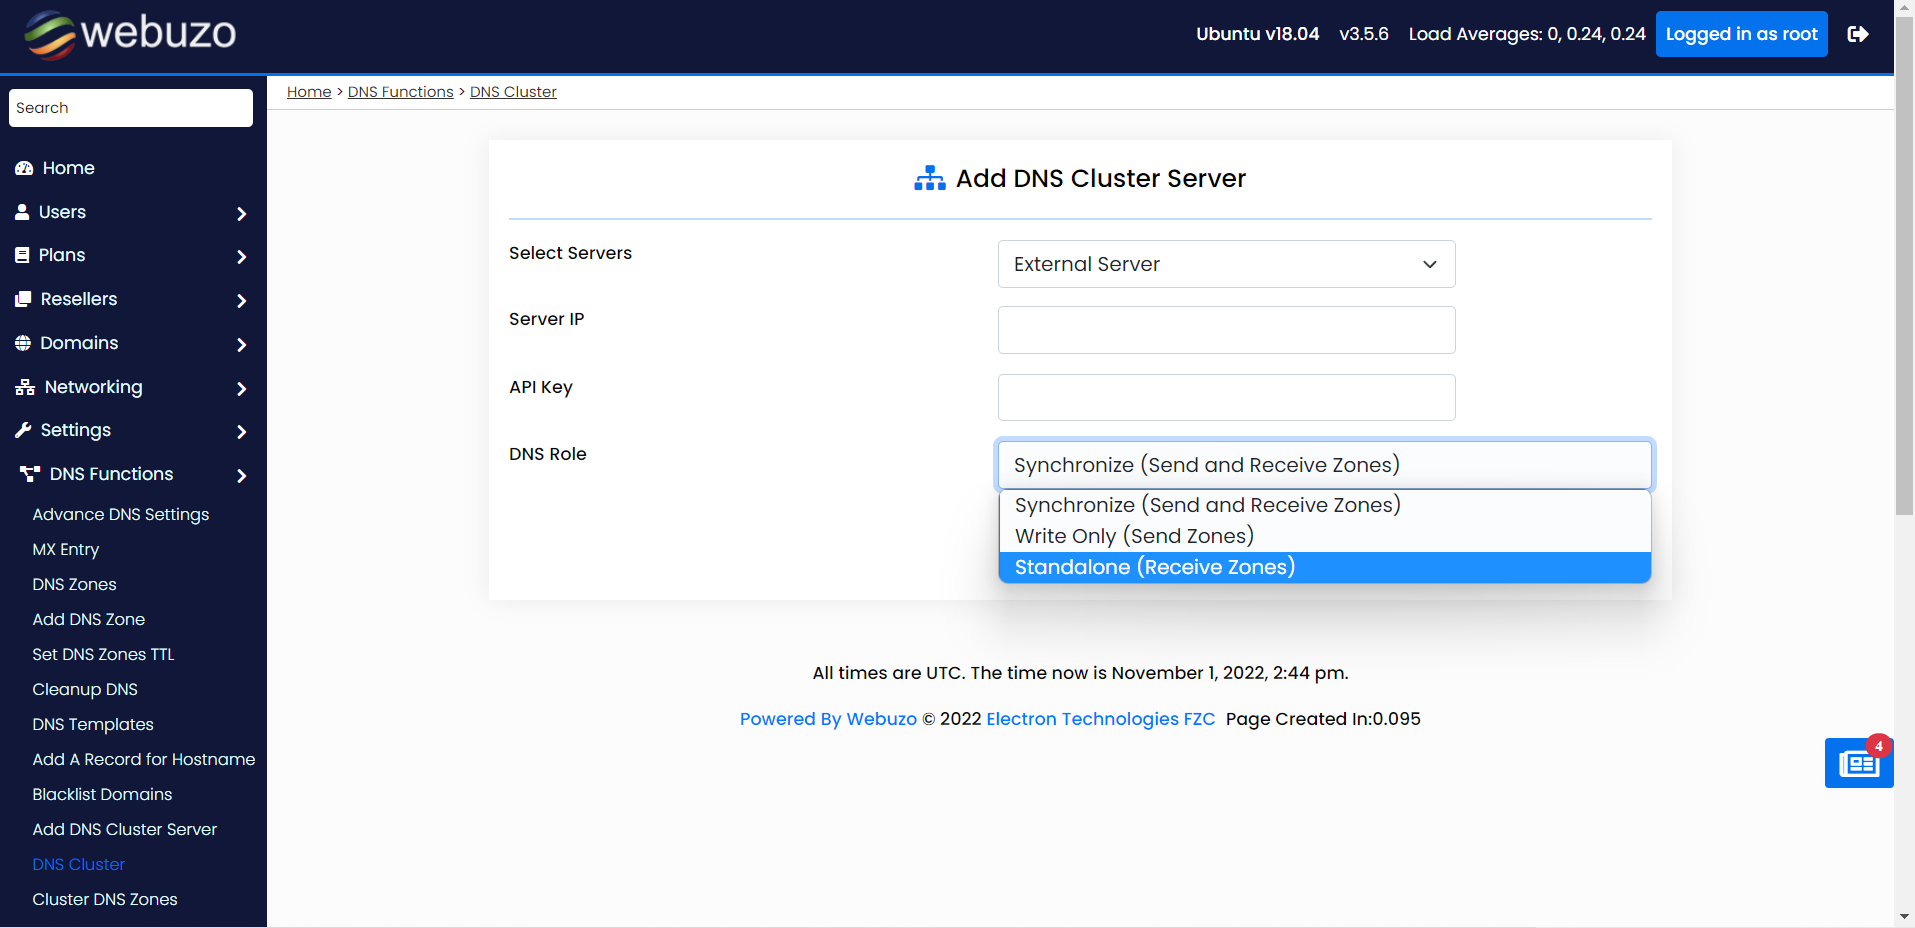Follow the Electron Technologies FZC link
The image size is (1915, 928).
1100,719
